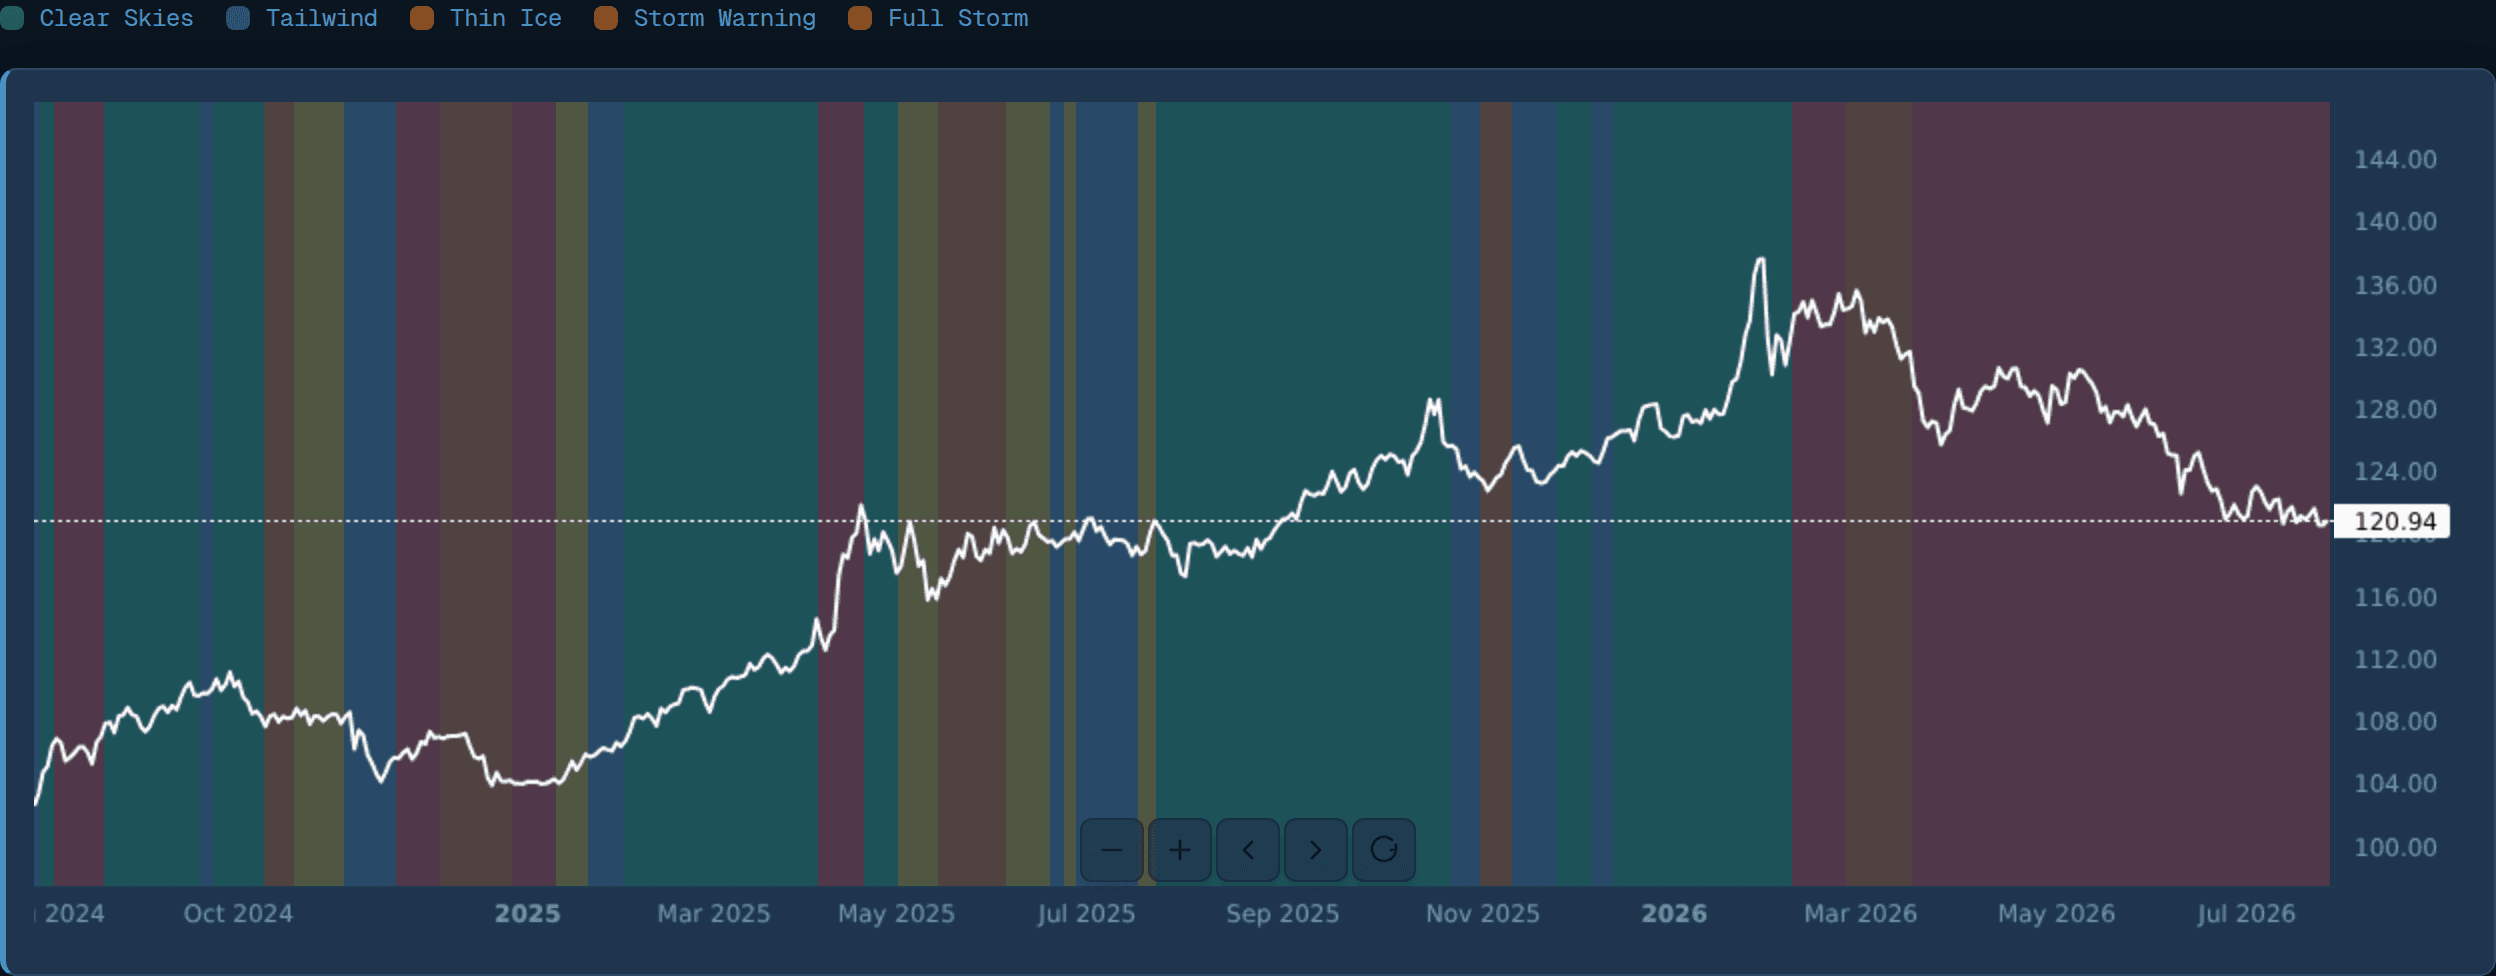Click the 128.00 price axis label
2496x976 pixels.
point(2395,410)
